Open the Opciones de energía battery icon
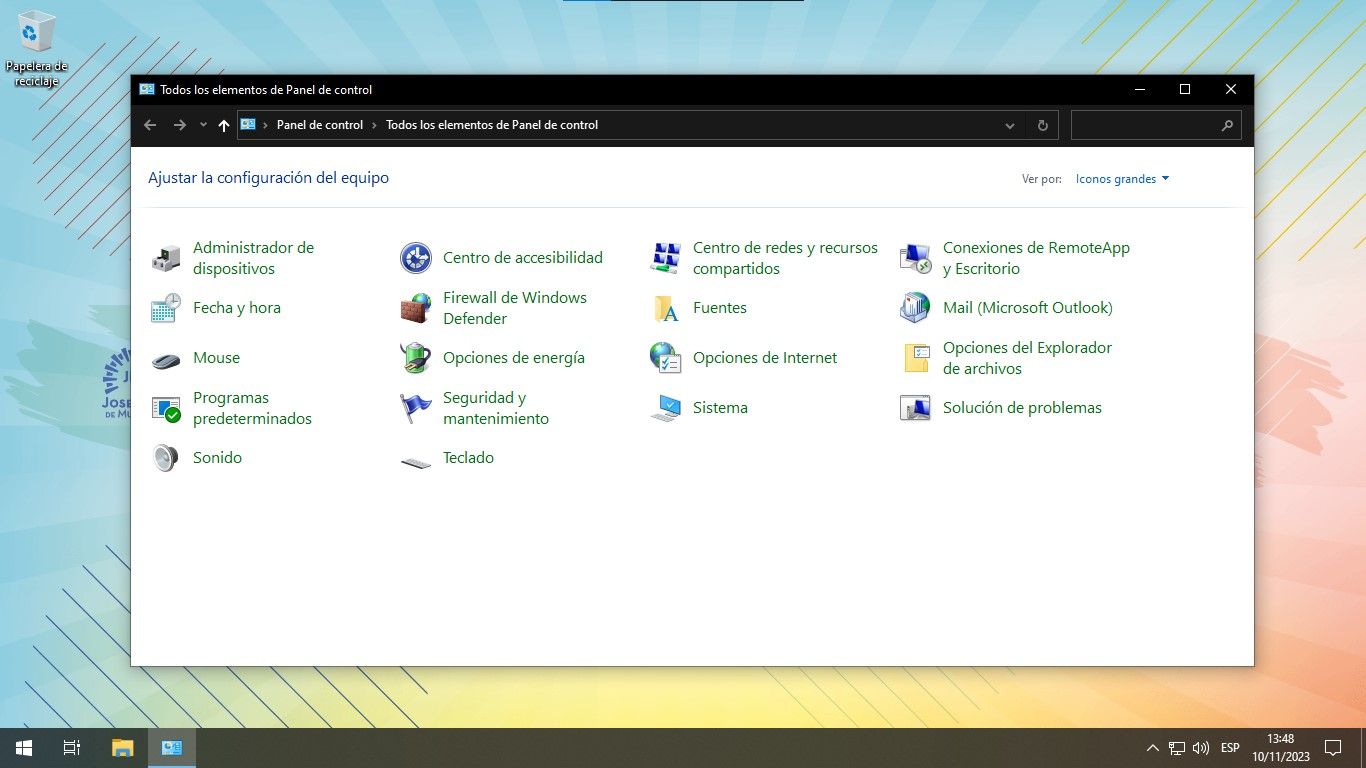Image resolution: width=1366 pixels, height=768 pixels. pyautogui.click(x=416, y=358)
